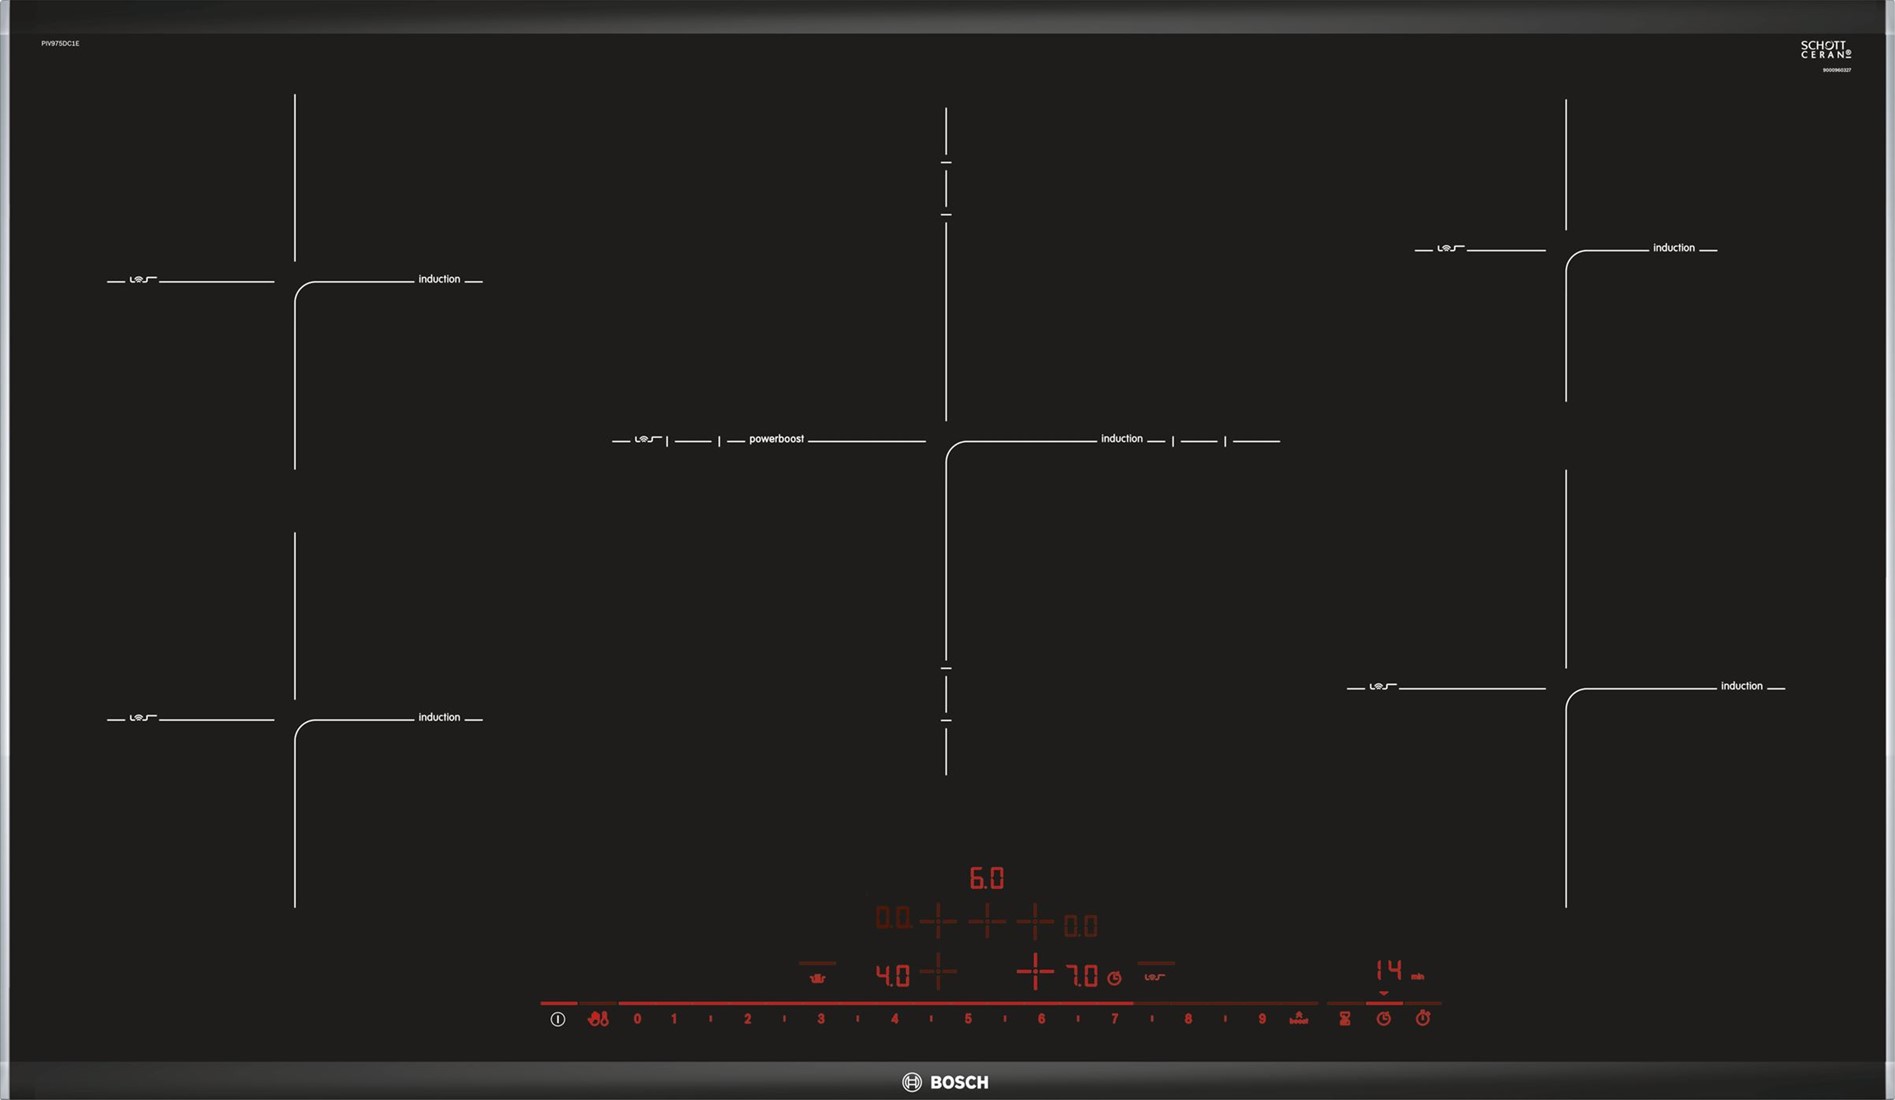Tap the hourglass kitchen timer icon

coord(1345,1018)
